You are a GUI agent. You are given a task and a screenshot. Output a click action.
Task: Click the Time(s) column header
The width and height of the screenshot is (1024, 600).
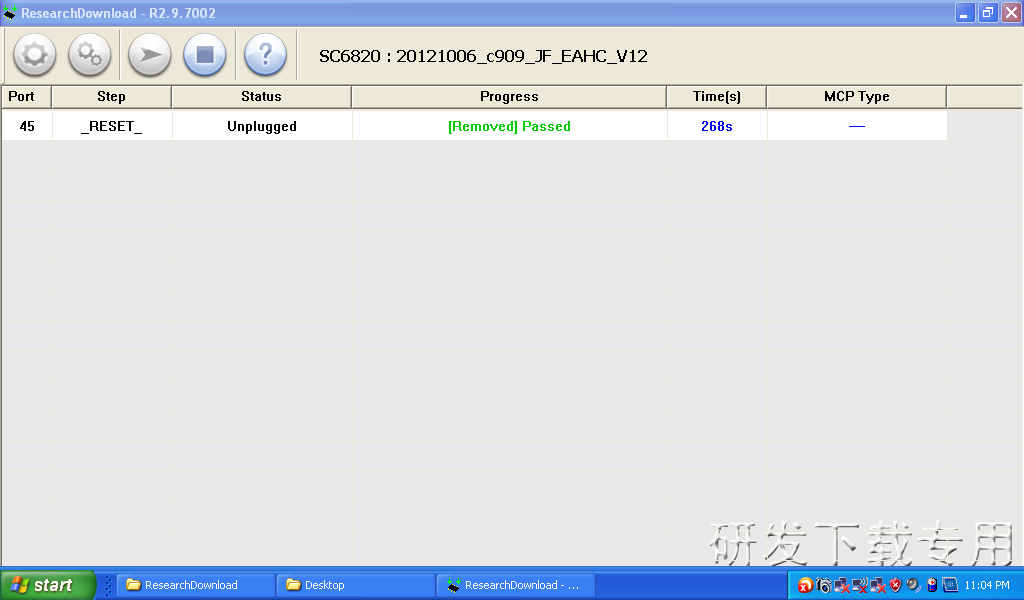coord(716,97)
